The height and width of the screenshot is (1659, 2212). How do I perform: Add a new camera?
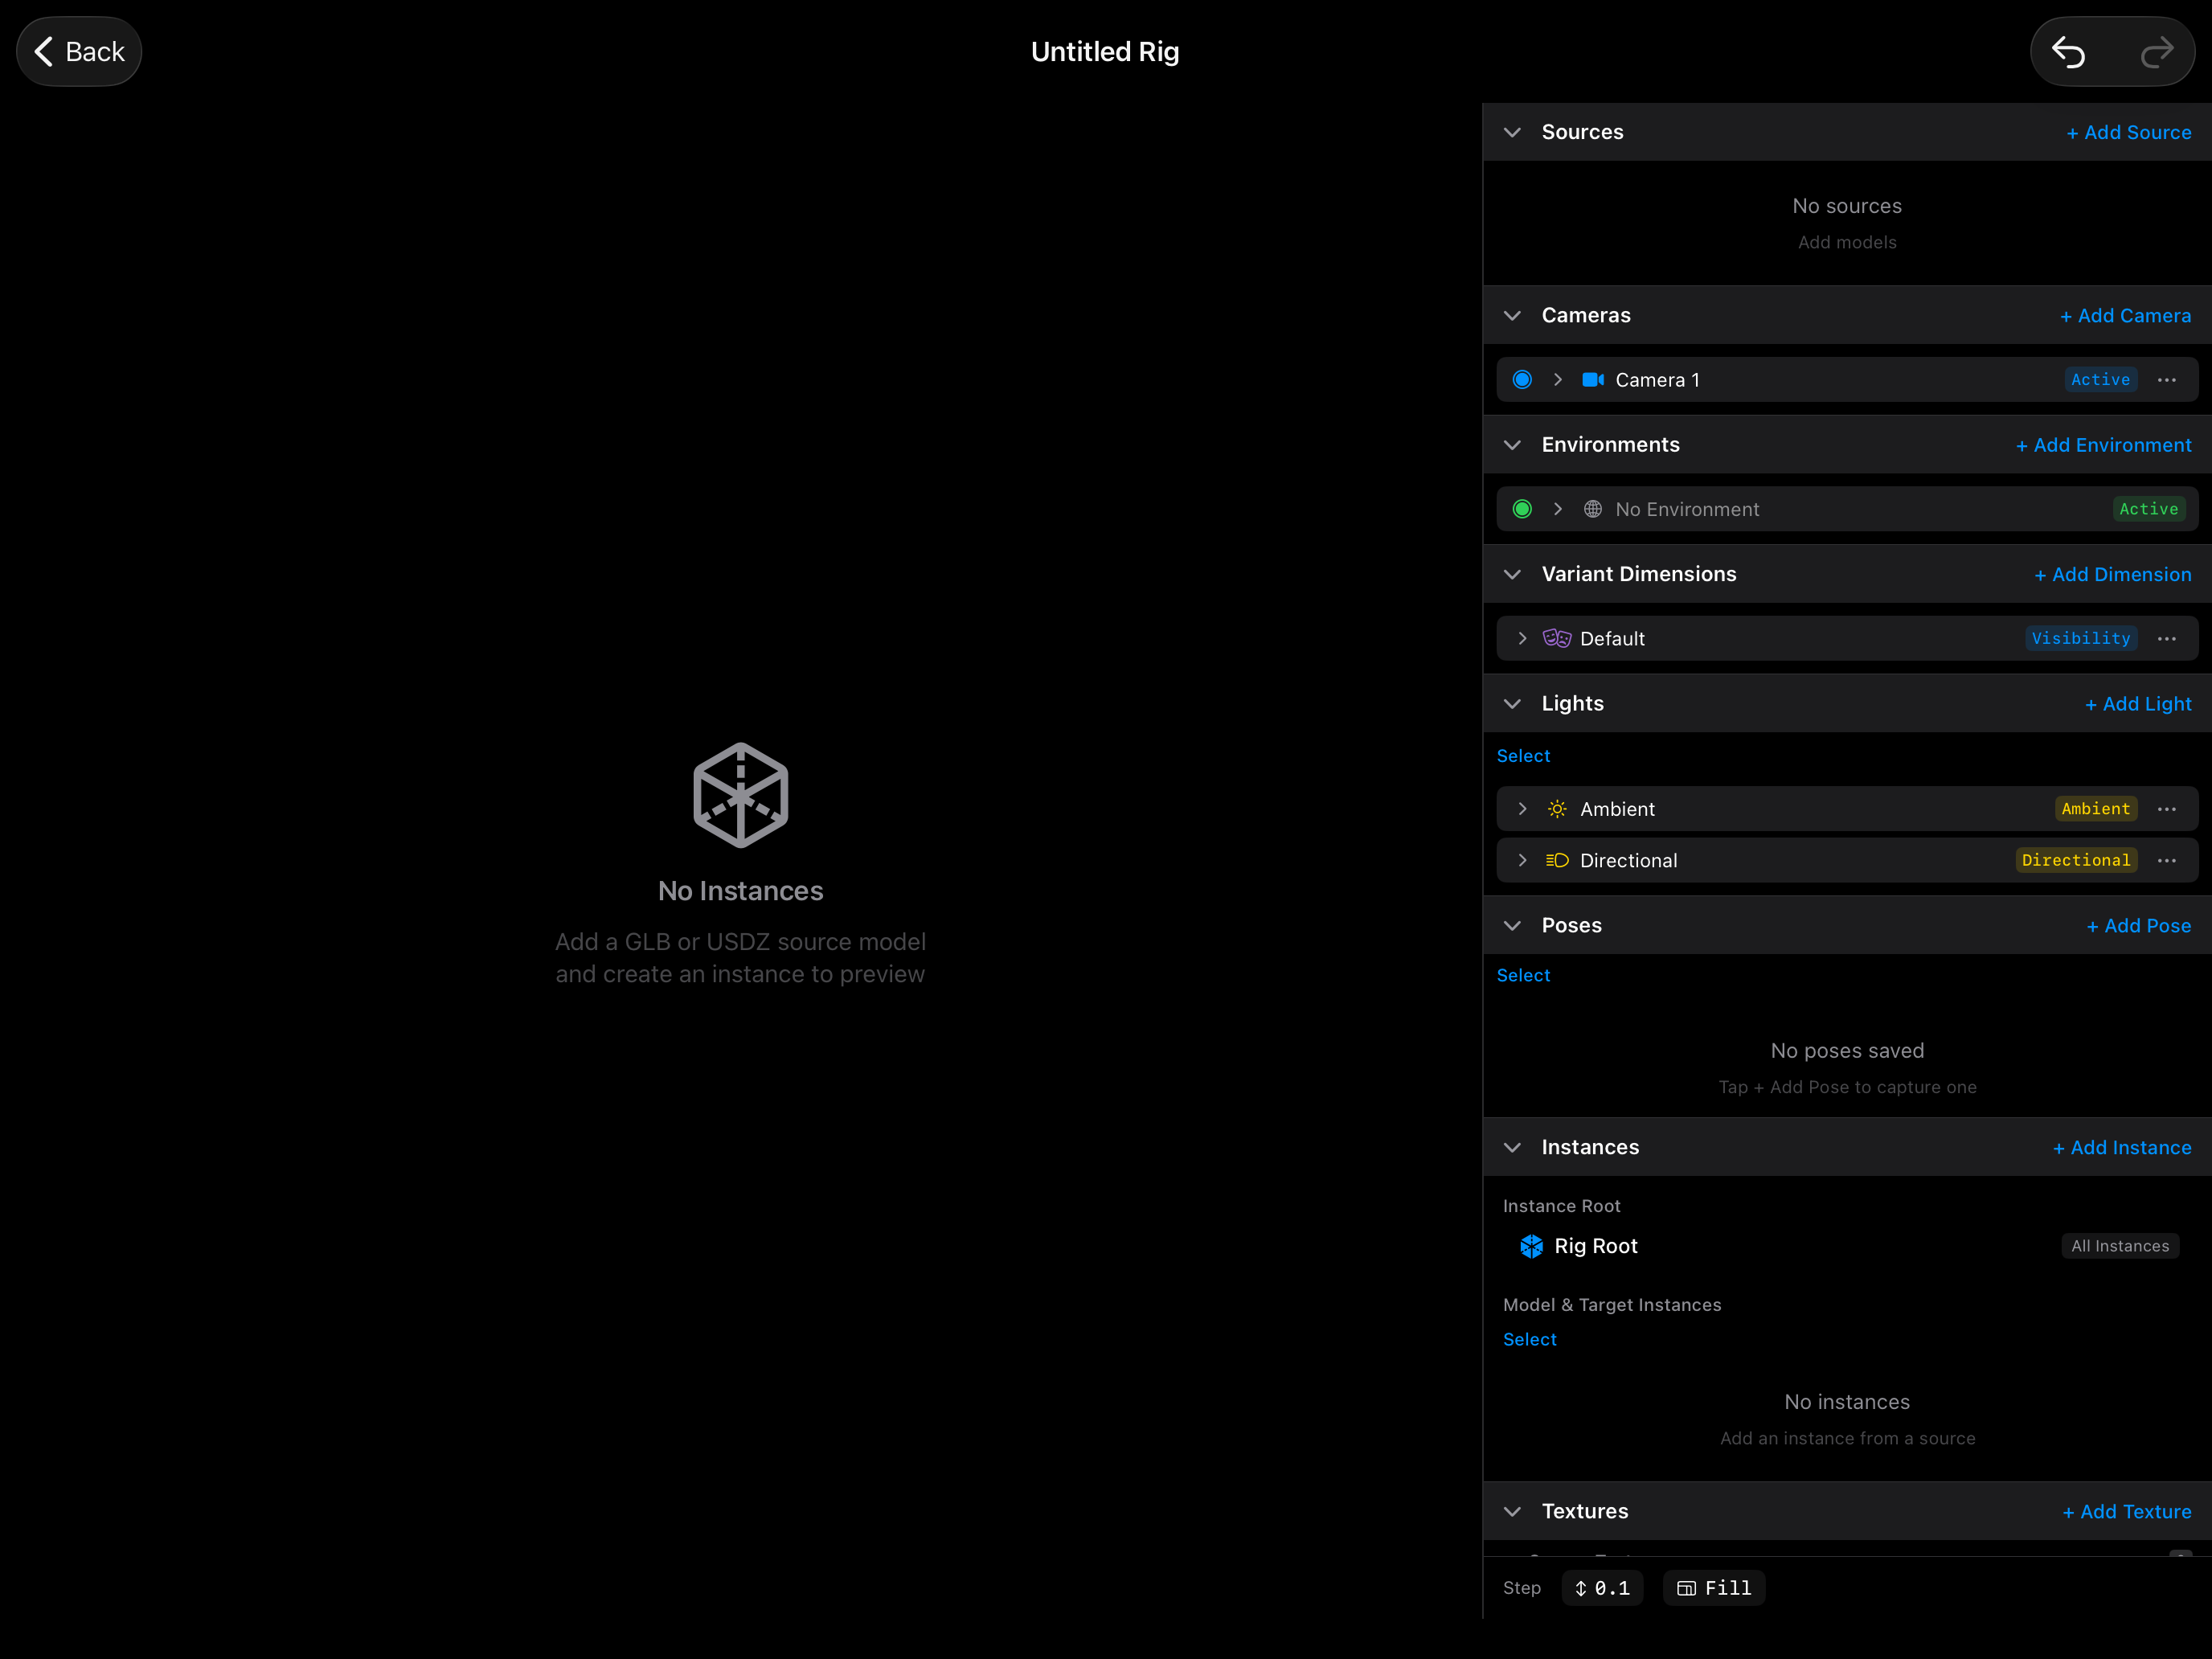click(x=2125, y=315)
